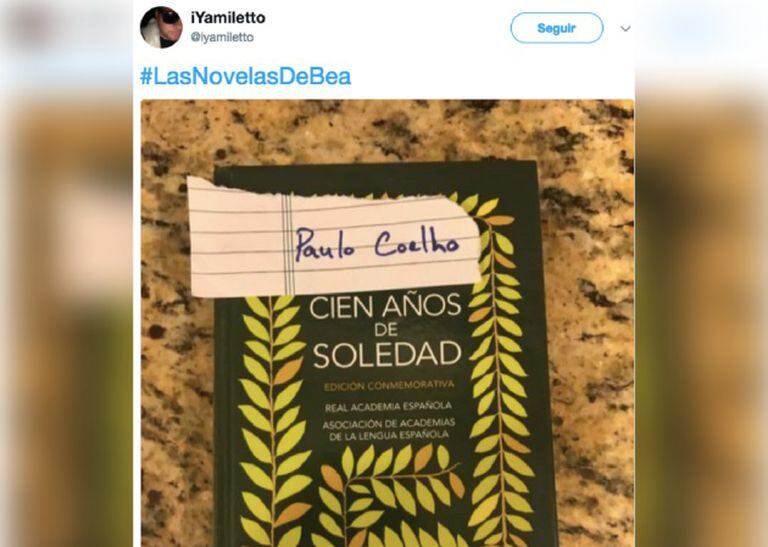Click the handwritten Paulo Coelho note
The image size is (768, 547).
pos(377,242)
